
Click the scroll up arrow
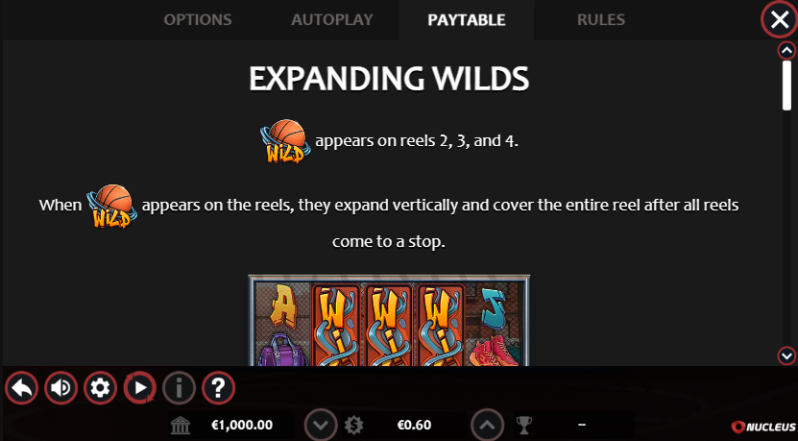(x=787, y=50)
